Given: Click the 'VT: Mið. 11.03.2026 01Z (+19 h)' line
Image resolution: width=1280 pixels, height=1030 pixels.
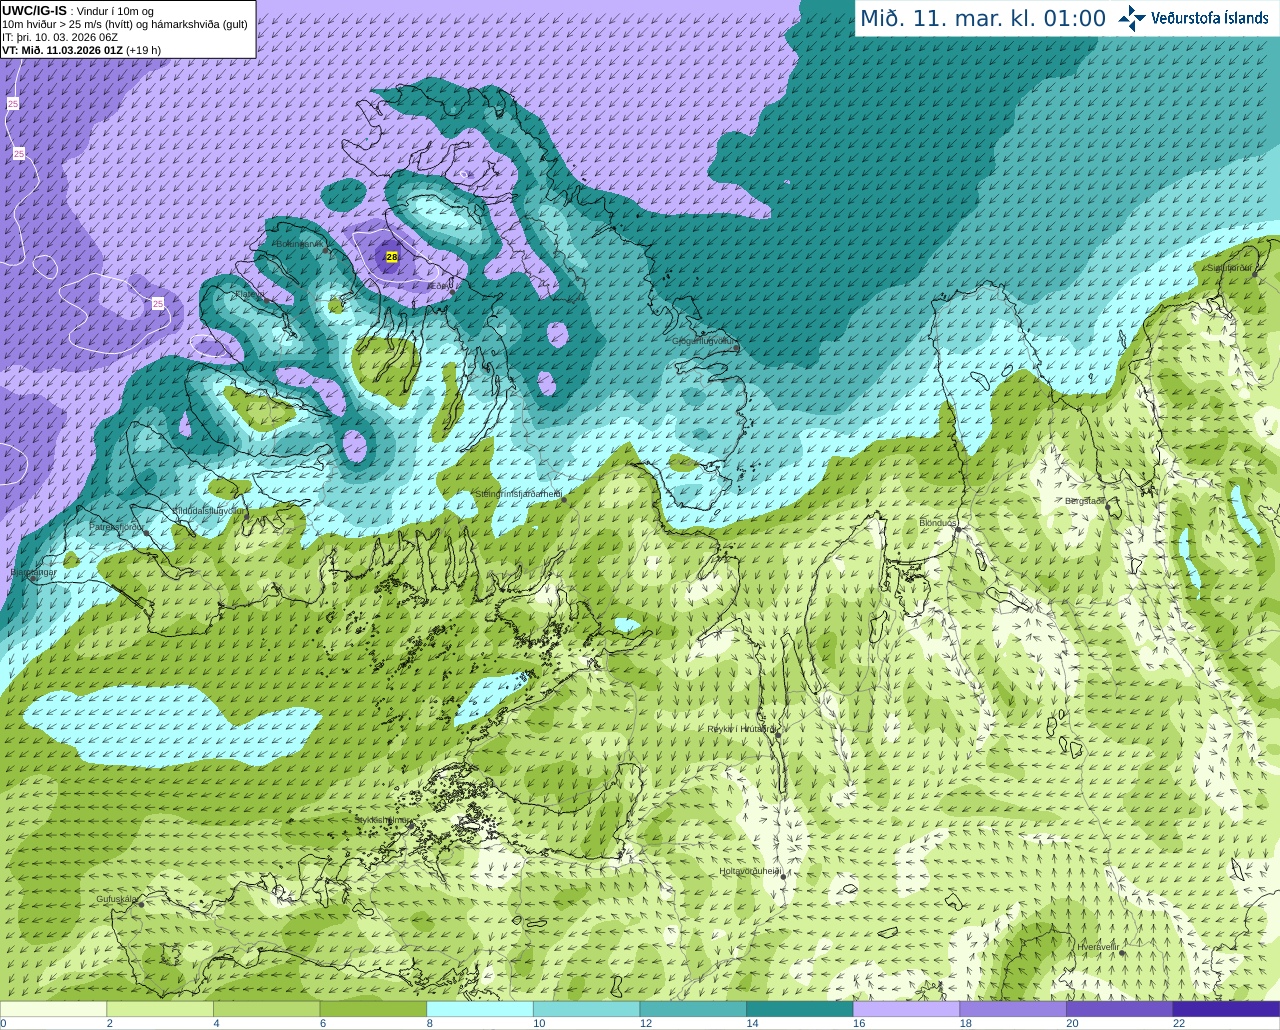Looking at the screenshot, I should (82, 50).
